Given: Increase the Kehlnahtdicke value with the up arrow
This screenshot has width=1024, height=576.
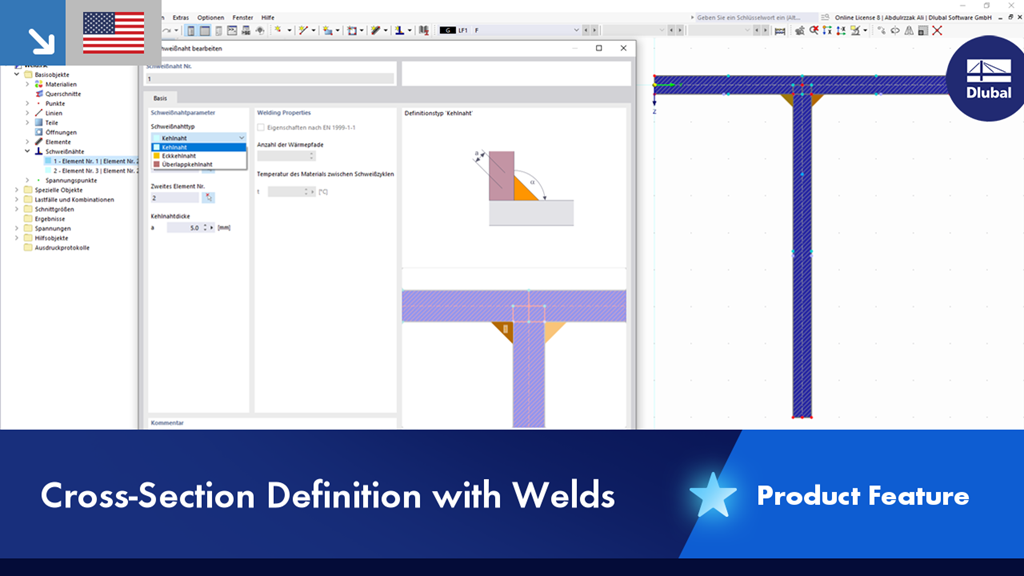Looking at the screenshot, I should [x=205, y=224].
